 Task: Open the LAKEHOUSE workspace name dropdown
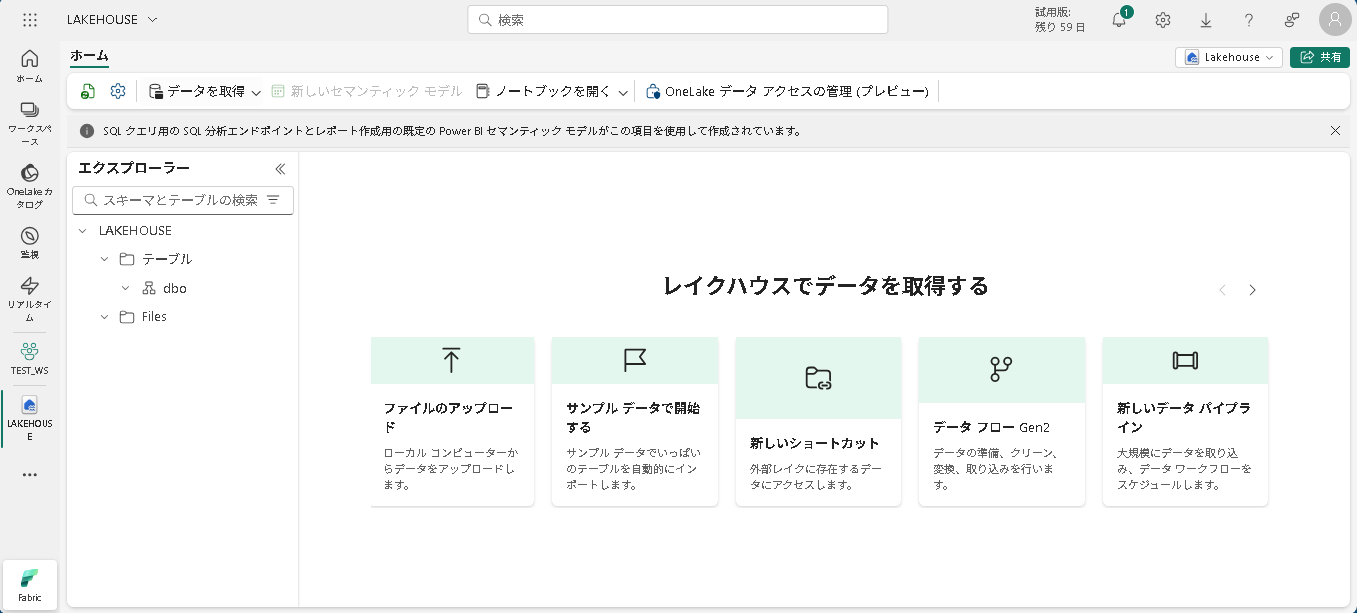(x=112, y=20)
